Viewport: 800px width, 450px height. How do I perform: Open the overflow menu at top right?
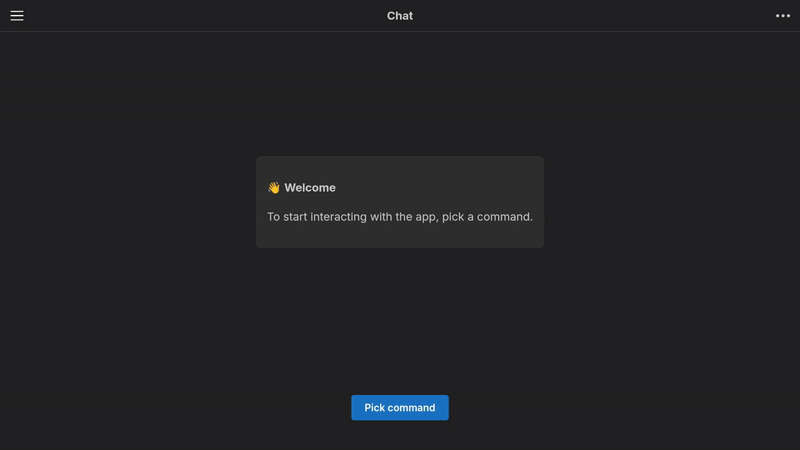(783, 16)
